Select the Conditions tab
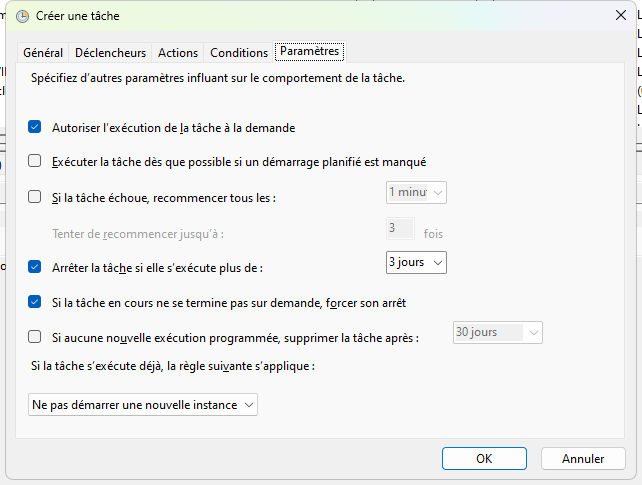Viewport: 642px width, 485px height. pyautogui.click(x=239, y=53)
